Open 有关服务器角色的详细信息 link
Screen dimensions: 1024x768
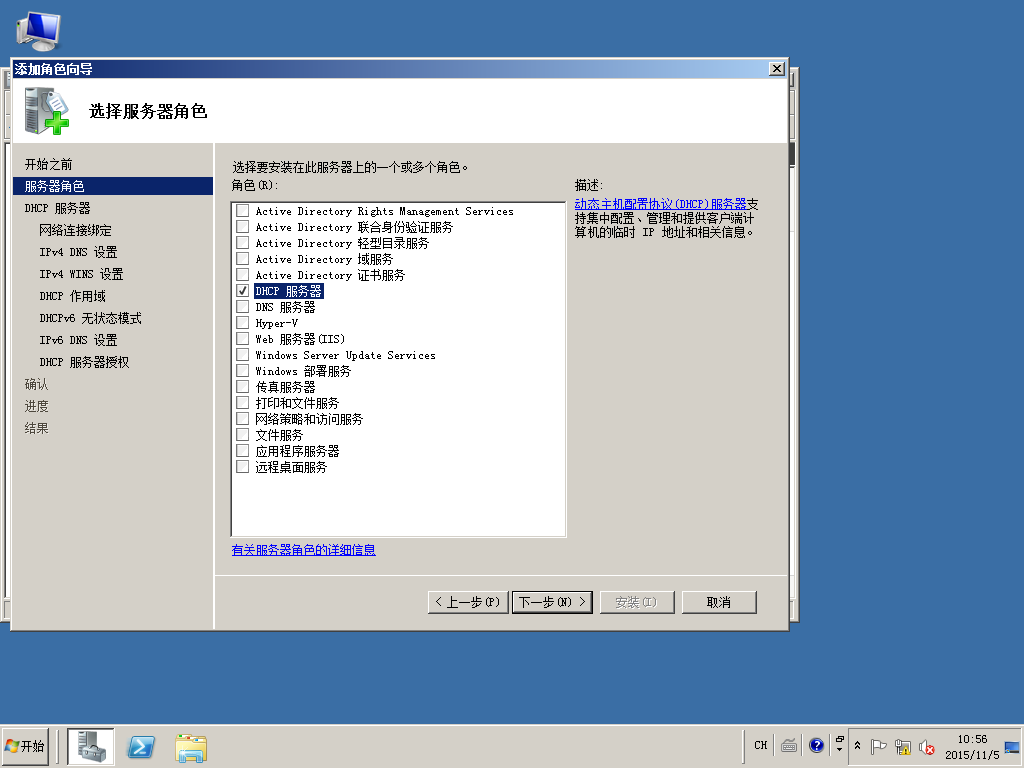(304, 550)
